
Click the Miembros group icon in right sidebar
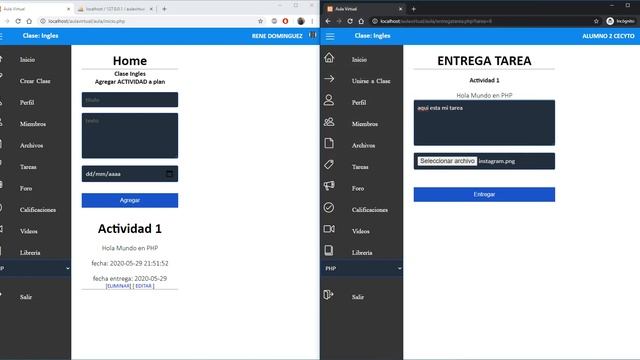[329, 122]
